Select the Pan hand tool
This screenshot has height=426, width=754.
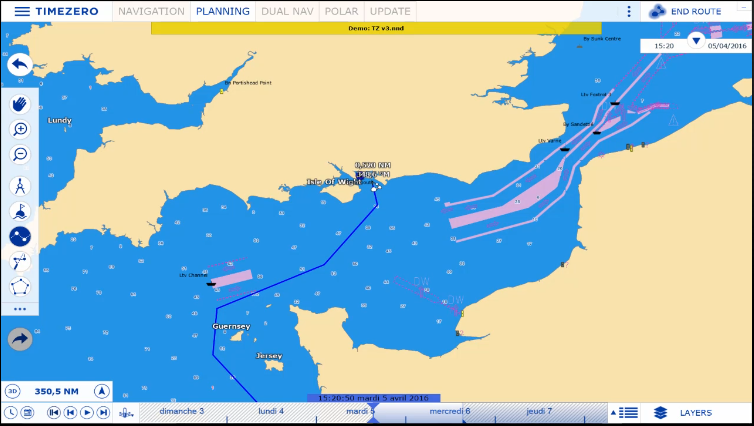tap(20, 104)
